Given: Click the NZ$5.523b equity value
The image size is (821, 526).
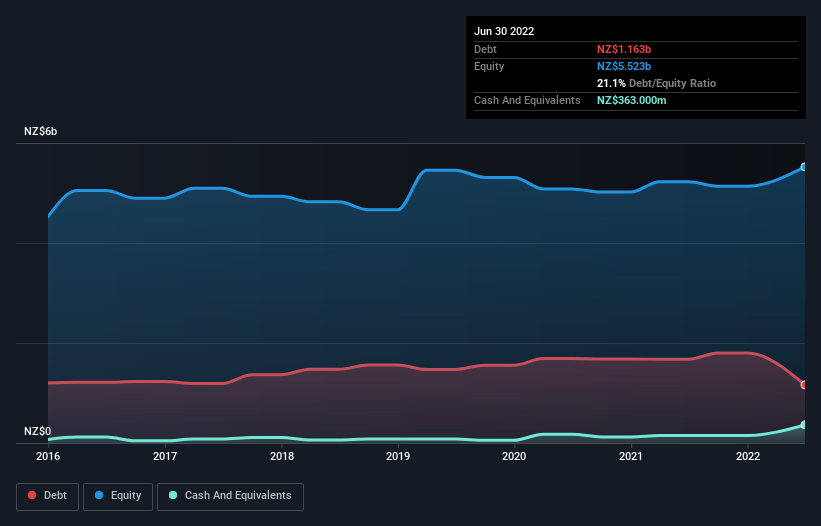Looking at the screenshot, I should pos(624,66).
